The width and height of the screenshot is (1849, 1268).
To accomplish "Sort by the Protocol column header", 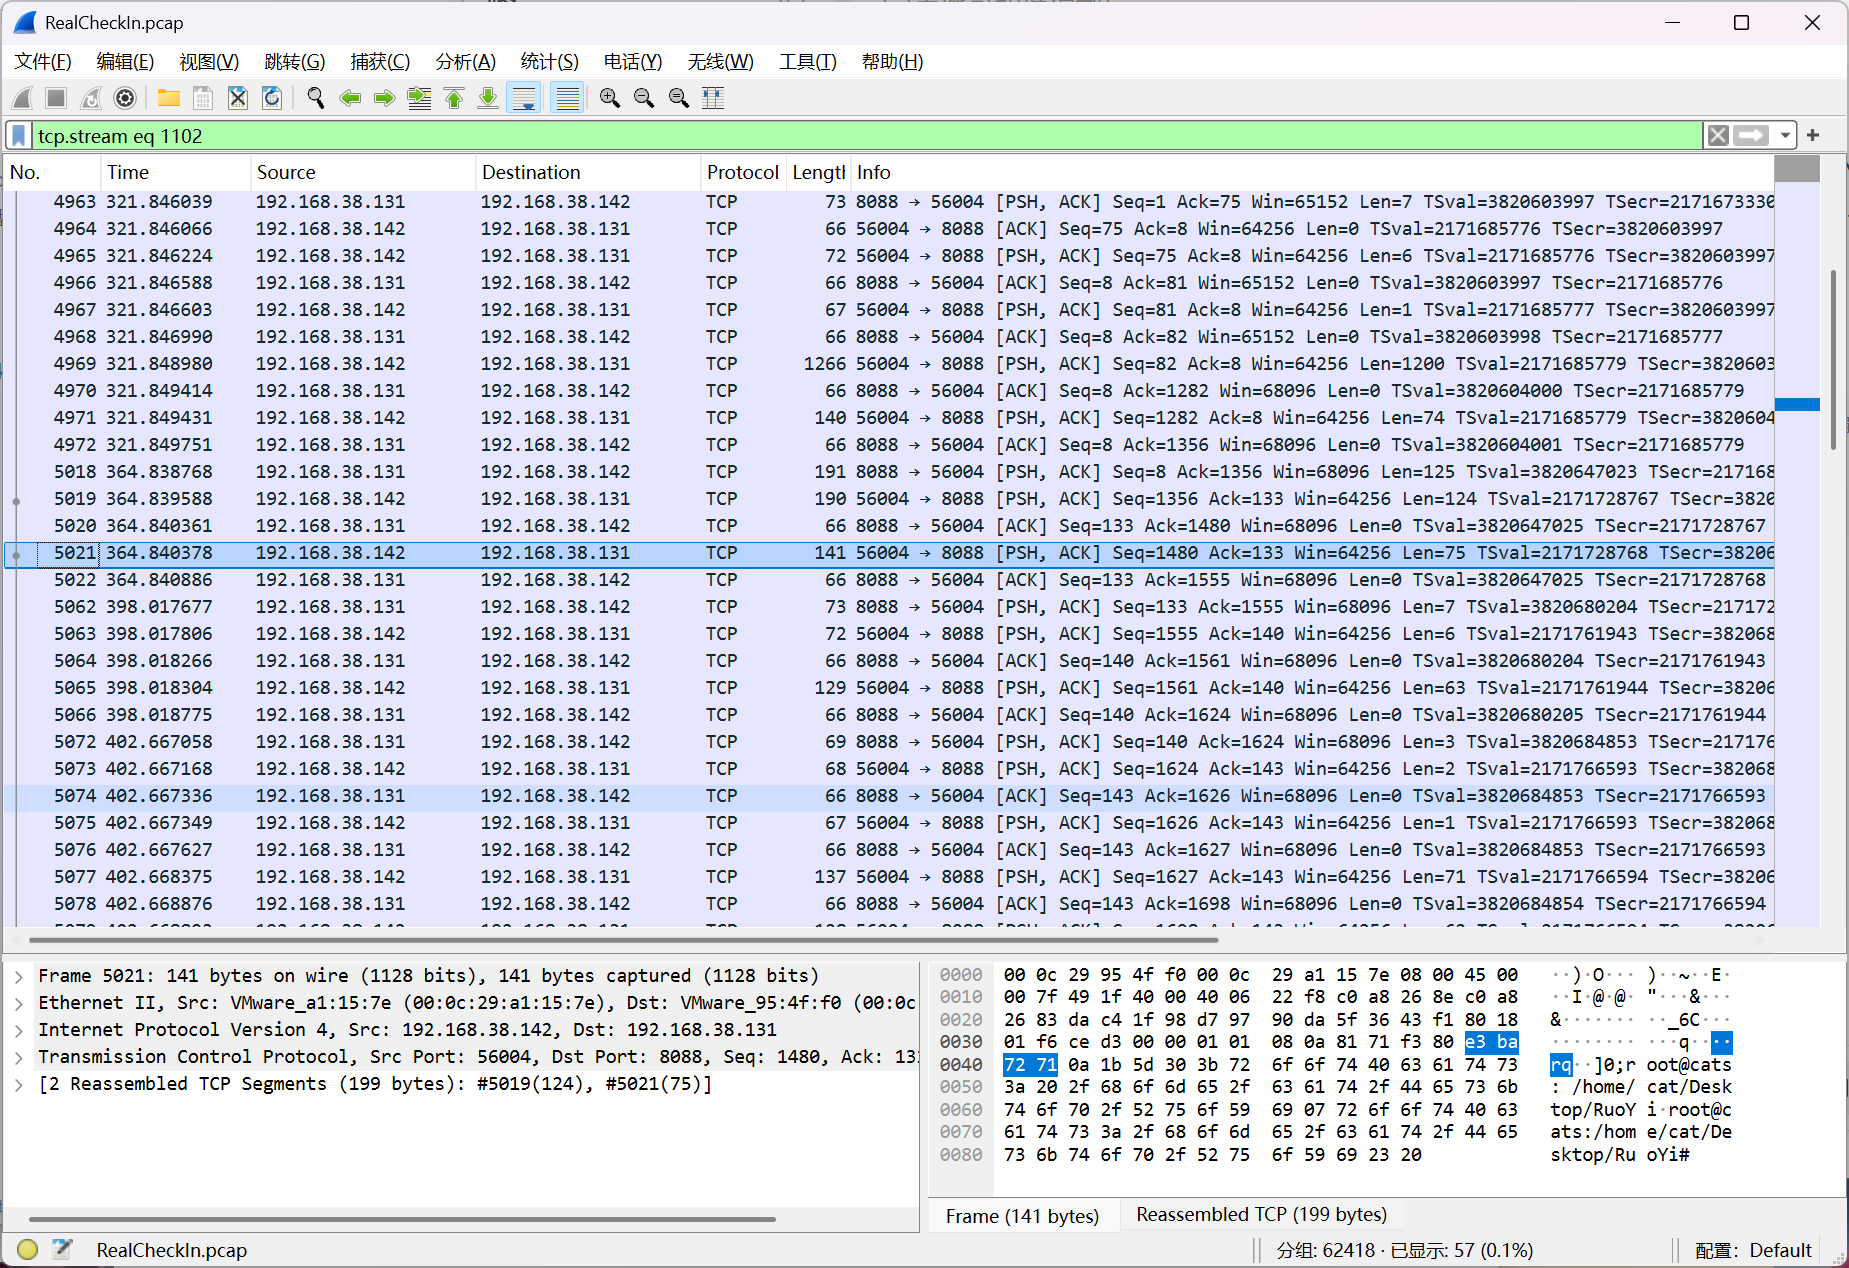I will 743,172.
